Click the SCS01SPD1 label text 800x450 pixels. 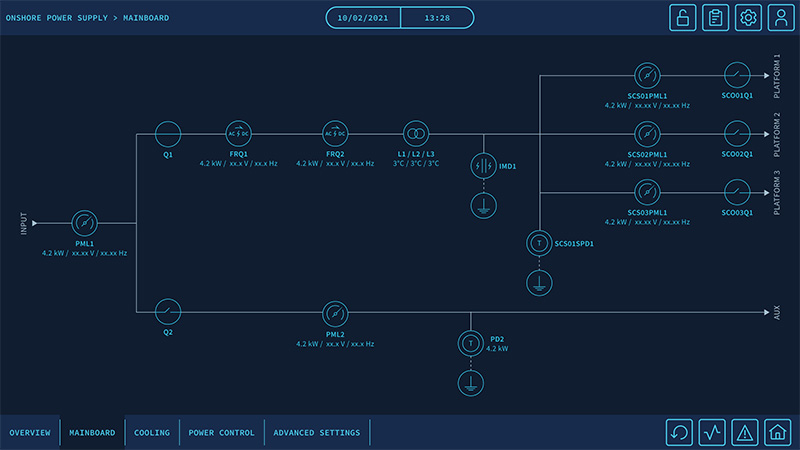click(x=574, y=244)
